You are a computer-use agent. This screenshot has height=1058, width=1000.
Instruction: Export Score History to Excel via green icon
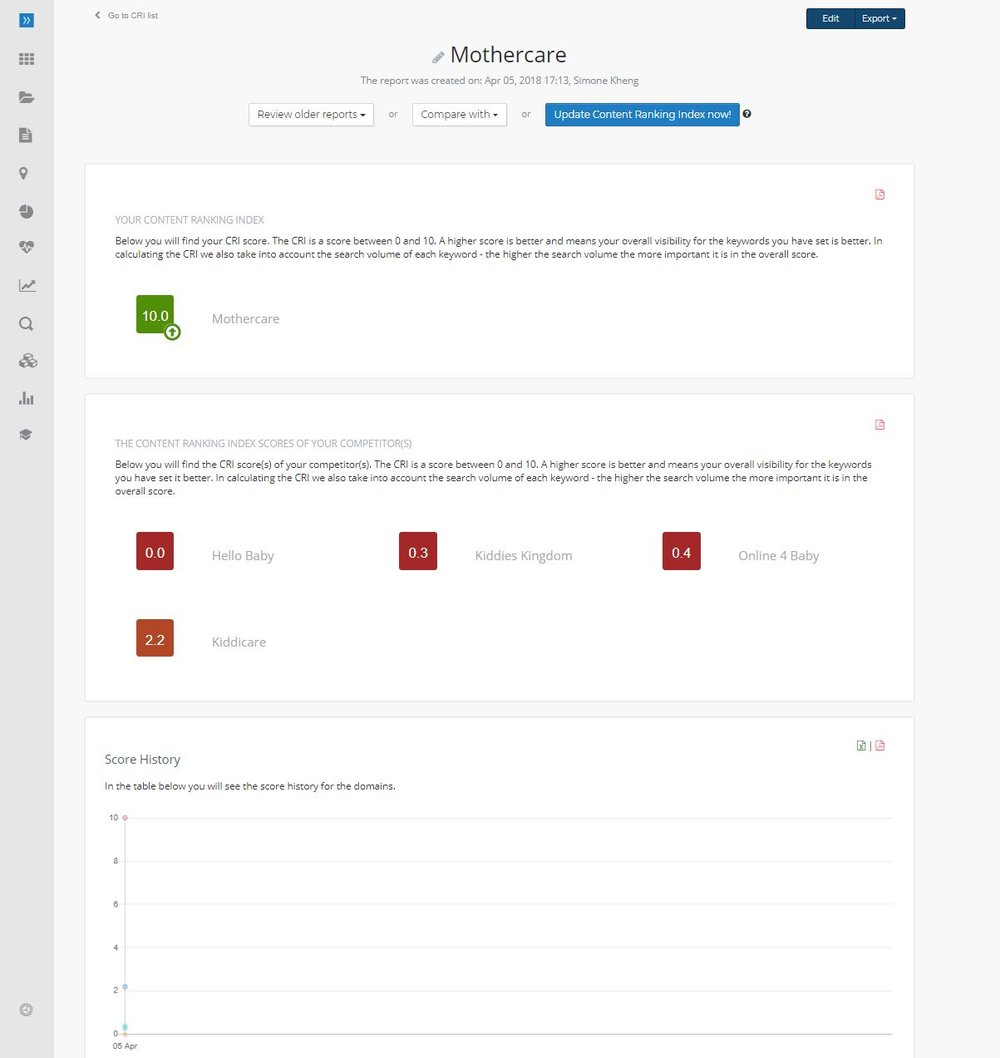tap(861, 745)
